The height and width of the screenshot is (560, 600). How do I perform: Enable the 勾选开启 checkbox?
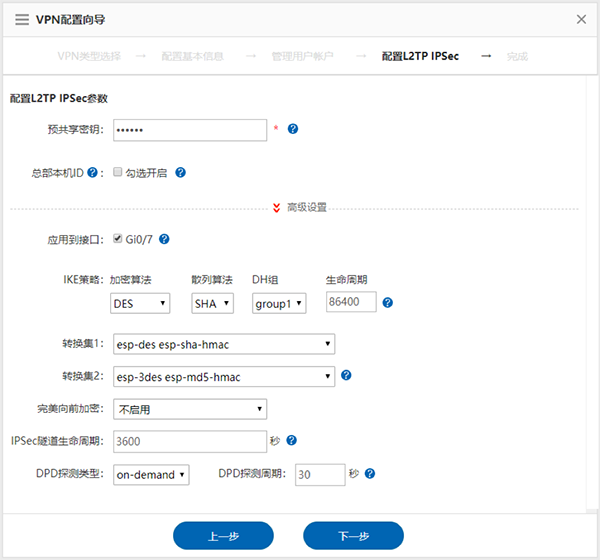[118, 172]
